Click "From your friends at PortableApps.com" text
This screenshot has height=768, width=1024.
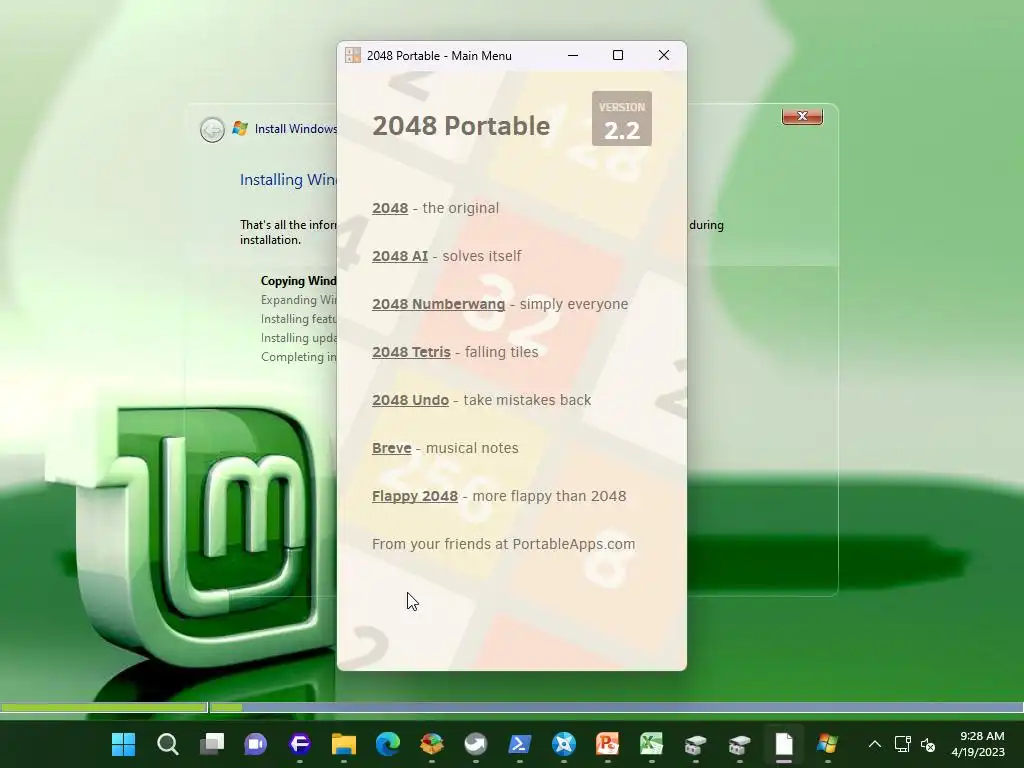tap(504, 544)
